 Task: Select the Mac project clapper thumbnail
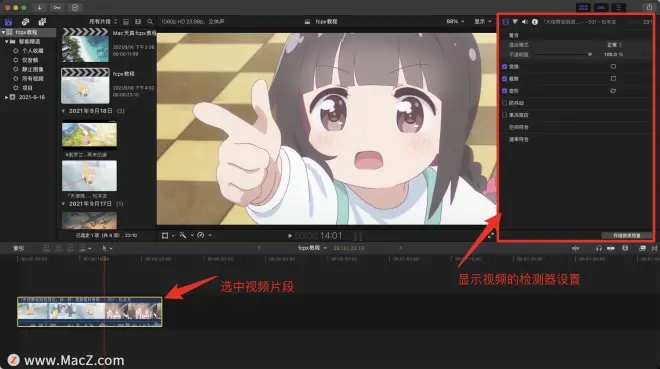(85, 45)
